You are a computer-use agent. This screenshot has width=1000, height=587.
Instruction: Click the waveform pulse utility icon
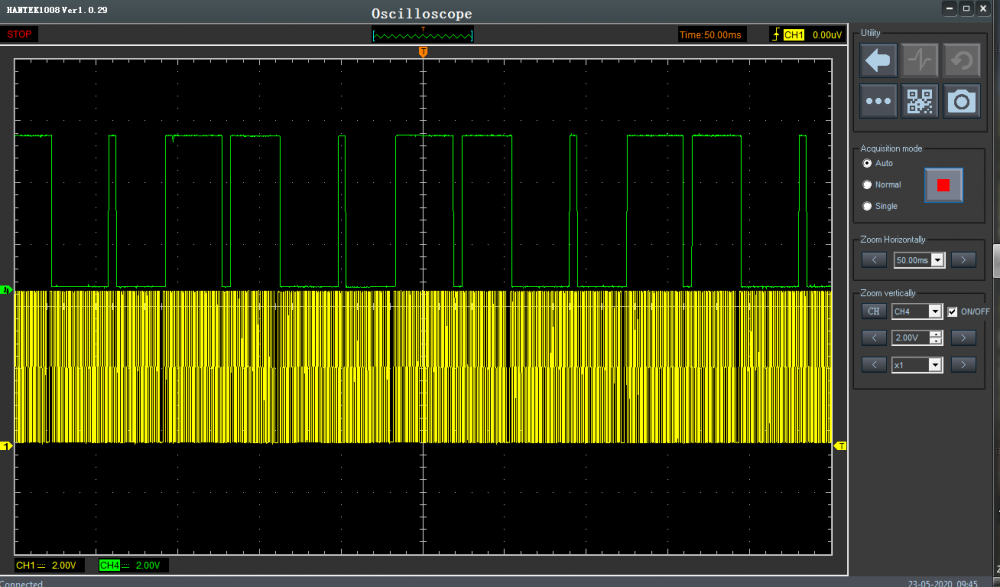pyautogui.click(x=920, y=61)
